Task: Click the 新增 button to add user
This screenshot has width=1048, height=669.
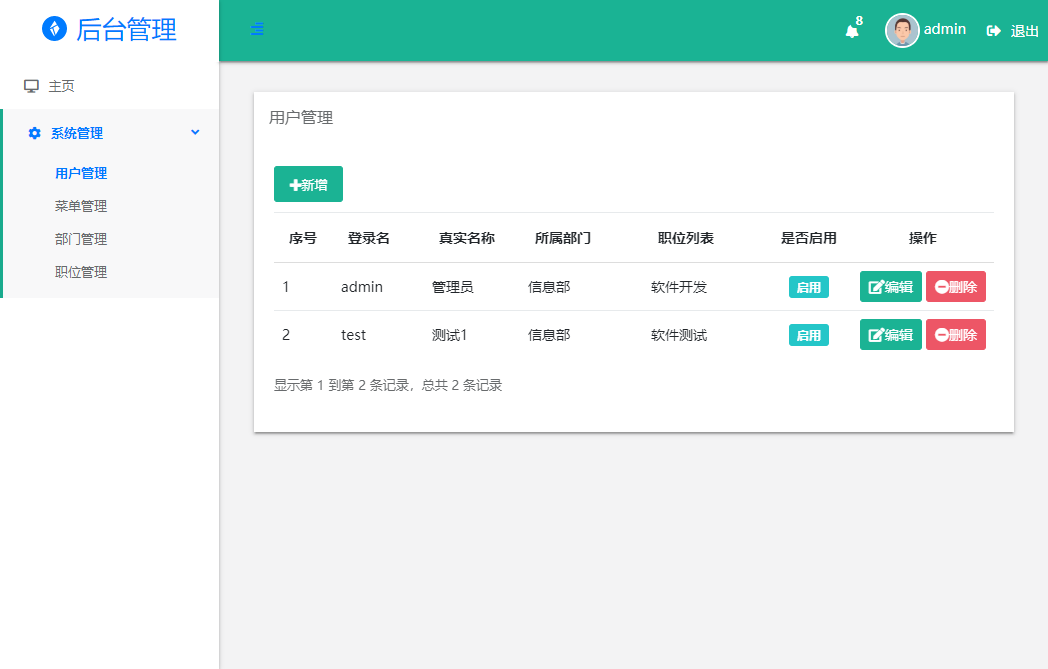Action: pos(308,184)
